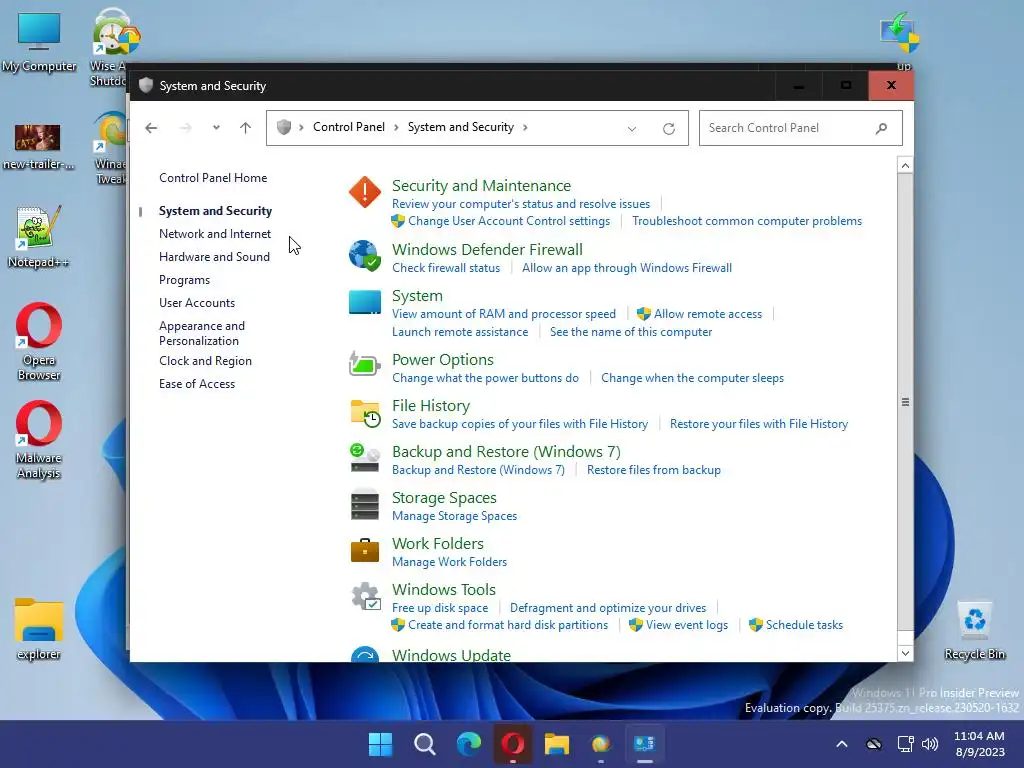The height and width of the screenshot is (768, 1024).
Task: Click Restore your files with File History
Action: (759, 424)
